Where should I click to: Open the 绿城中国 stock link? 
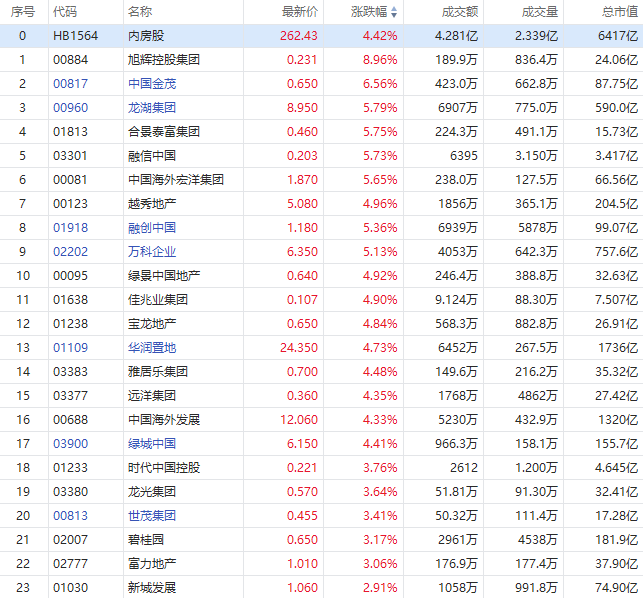coord(152,444)
